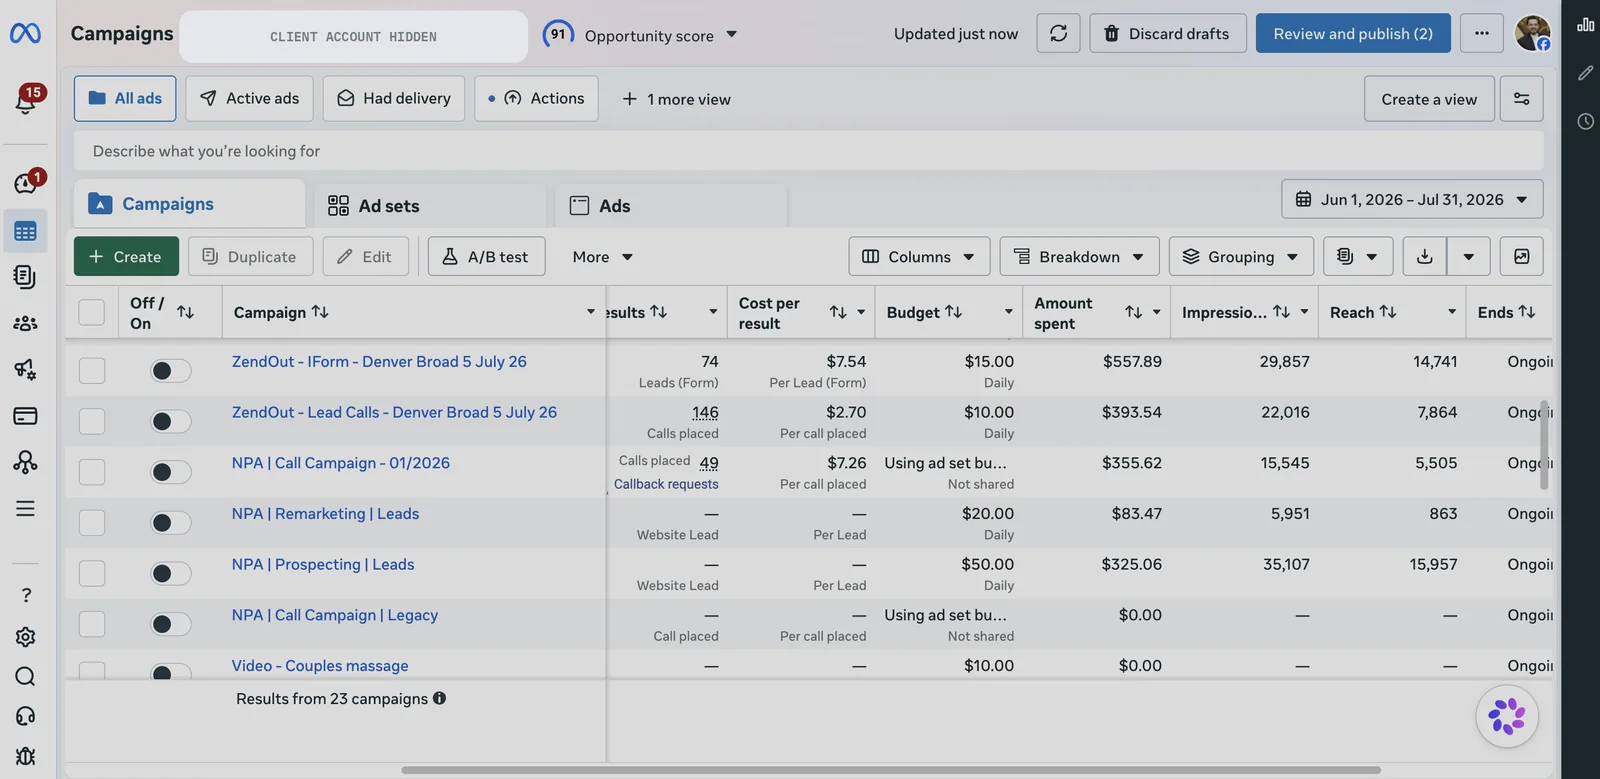Open the All tools hamburger icon

click(26, 508)
